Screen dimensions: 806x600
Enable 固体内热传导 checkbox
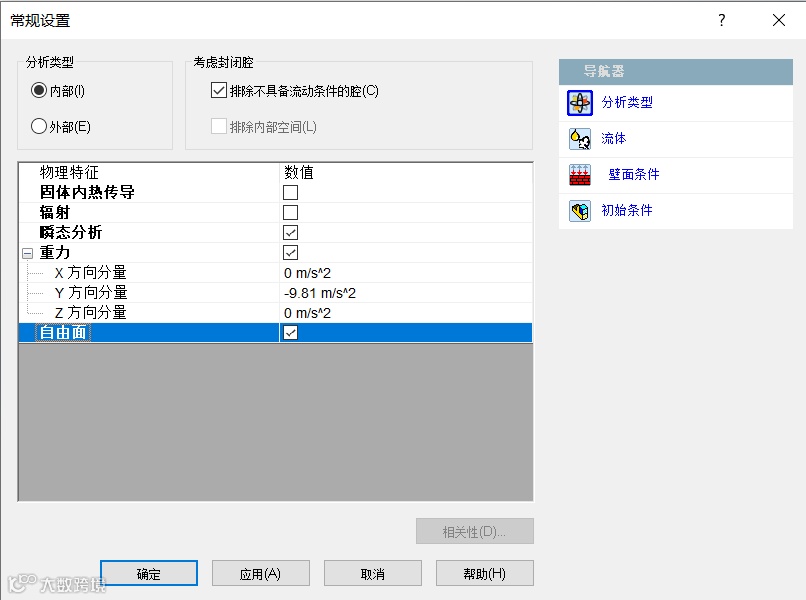pos(290,192)
